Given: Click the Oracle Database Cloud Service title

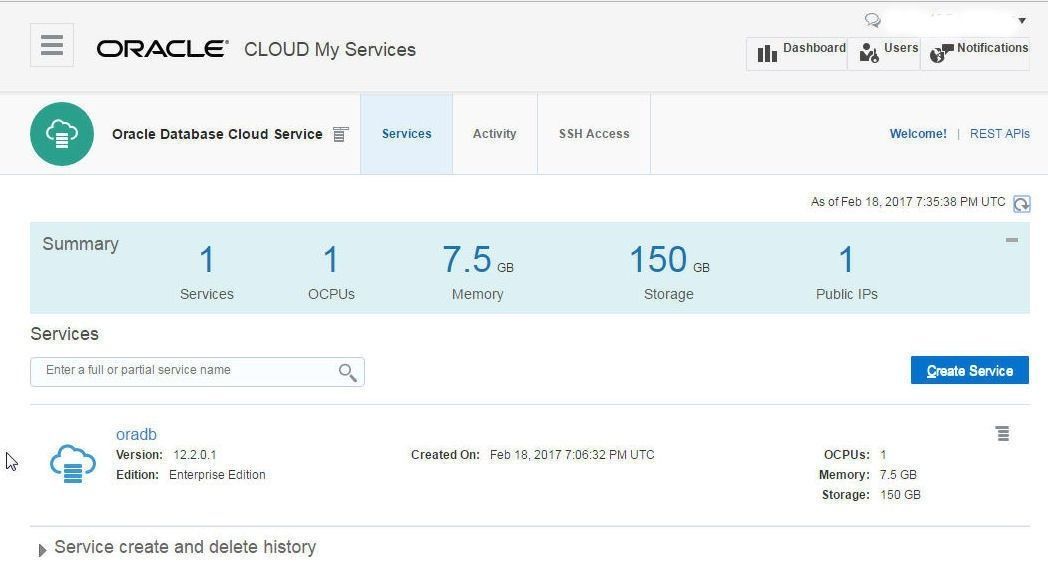Looking at the screenshot, I should click(x=217, y=134).
